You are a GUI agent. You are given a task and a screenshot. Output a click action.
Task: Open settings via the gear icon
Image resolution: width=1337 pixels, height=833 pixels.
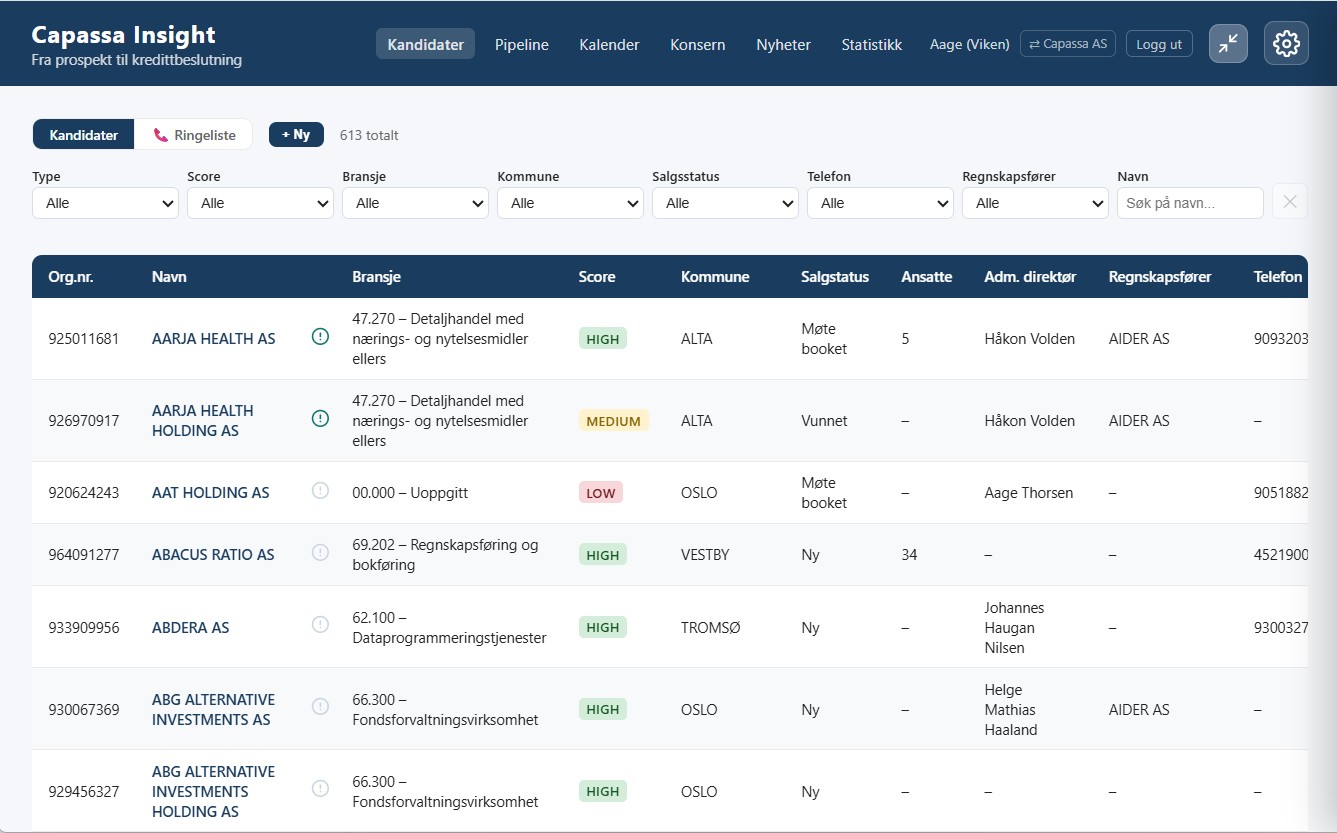1286,43
